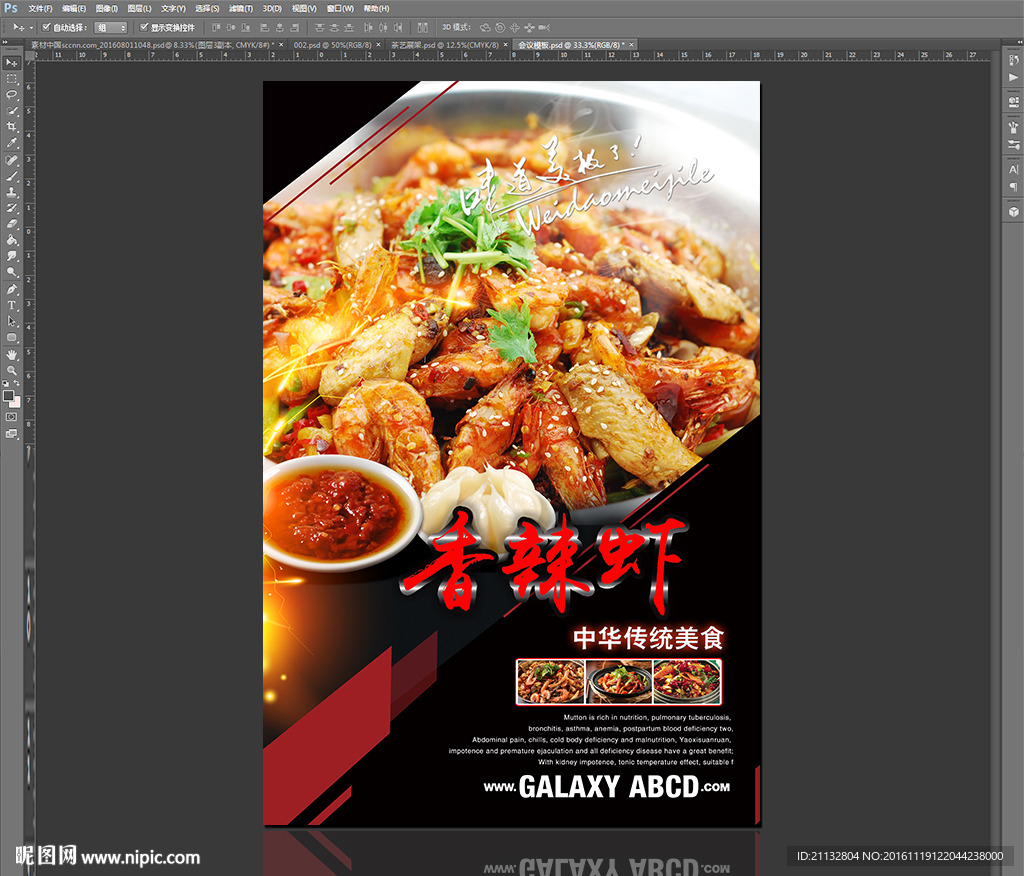Screen dimensions: 1024x876
Task: Close the 会议模板.psd tab
Action: pos(632,45)
